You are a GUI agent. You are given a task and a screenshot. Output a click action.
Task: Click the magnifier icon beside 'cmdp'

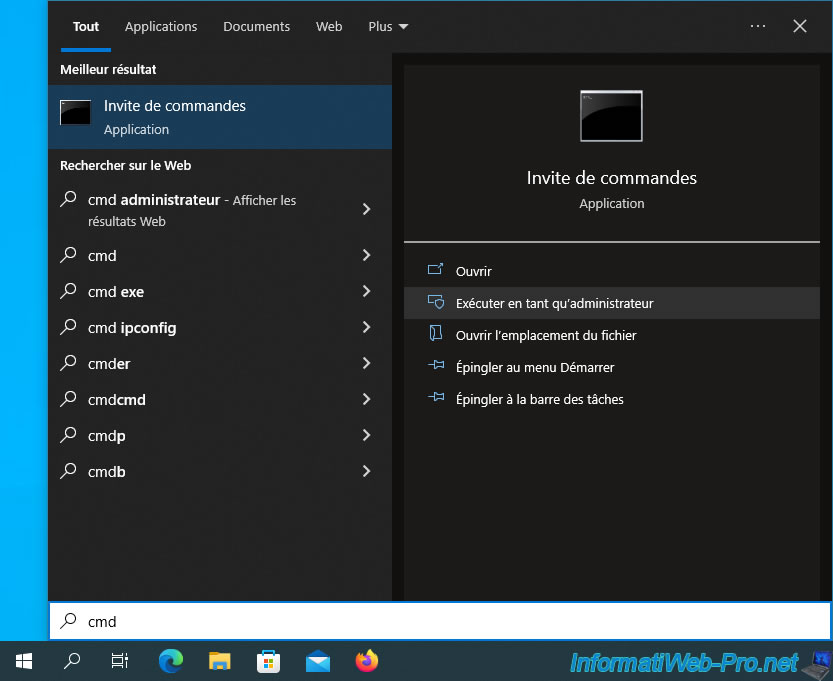coord(68,435)
